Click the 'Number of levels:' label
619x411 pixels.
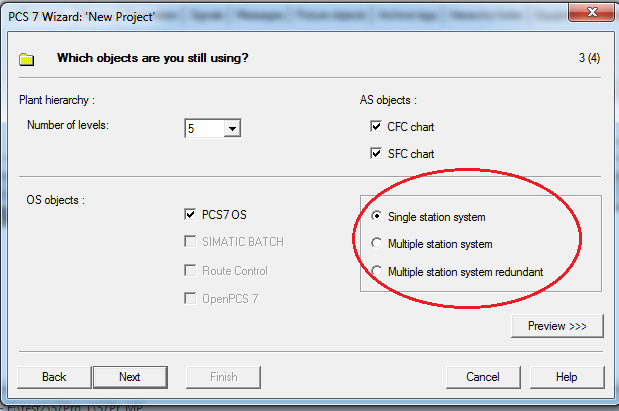[x=68, y=125]
